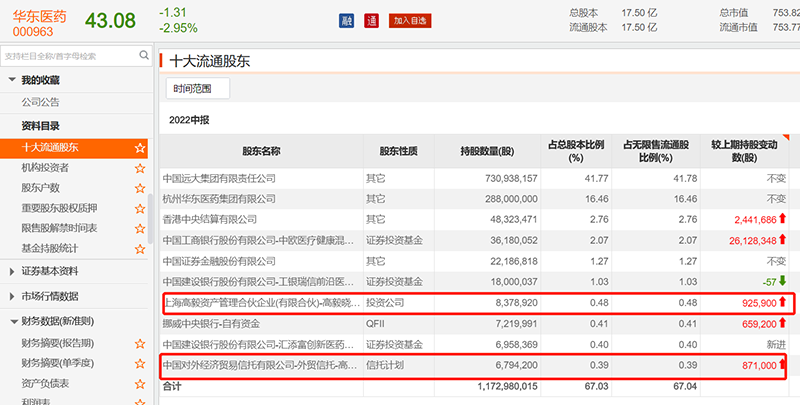This screenshot has height=405, width=800.
Task: Add stock via 加入自选 button
Action: [x=410, y=21]
